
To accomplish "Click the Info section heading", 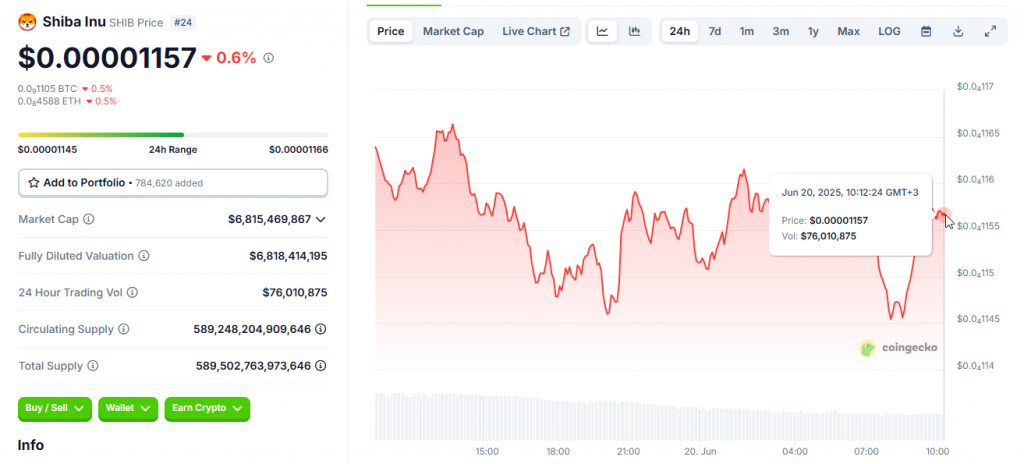I will click(x=30, y=445).
